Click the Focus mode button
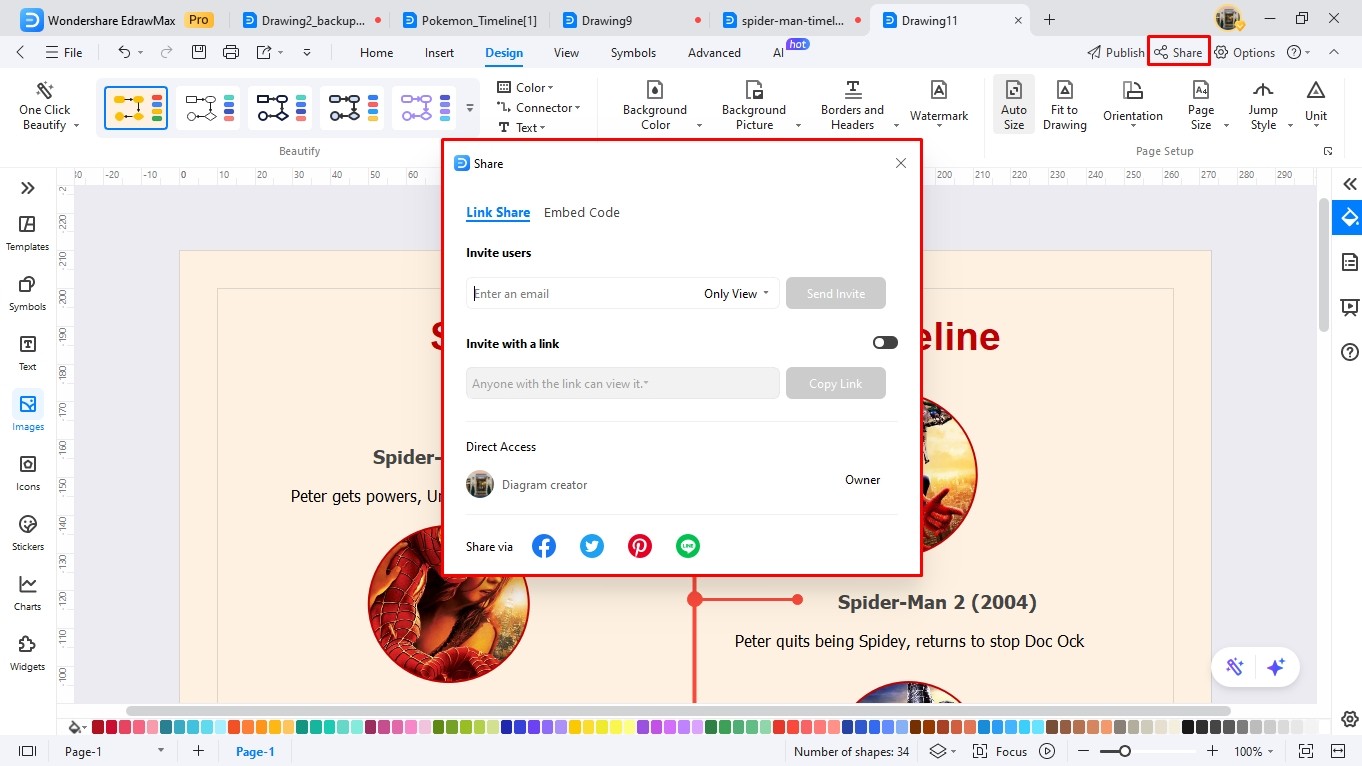The height and width of the screenshot is (766, 1362). point(1000,751)
